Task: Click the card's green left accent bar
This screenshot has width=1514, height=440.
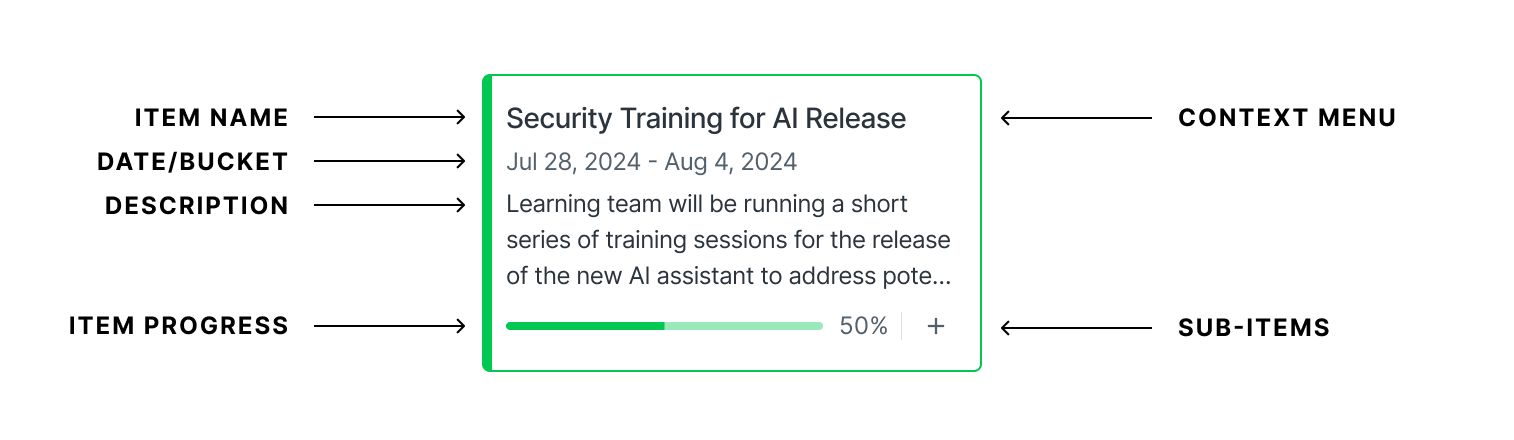Action: tap(487, 222)
